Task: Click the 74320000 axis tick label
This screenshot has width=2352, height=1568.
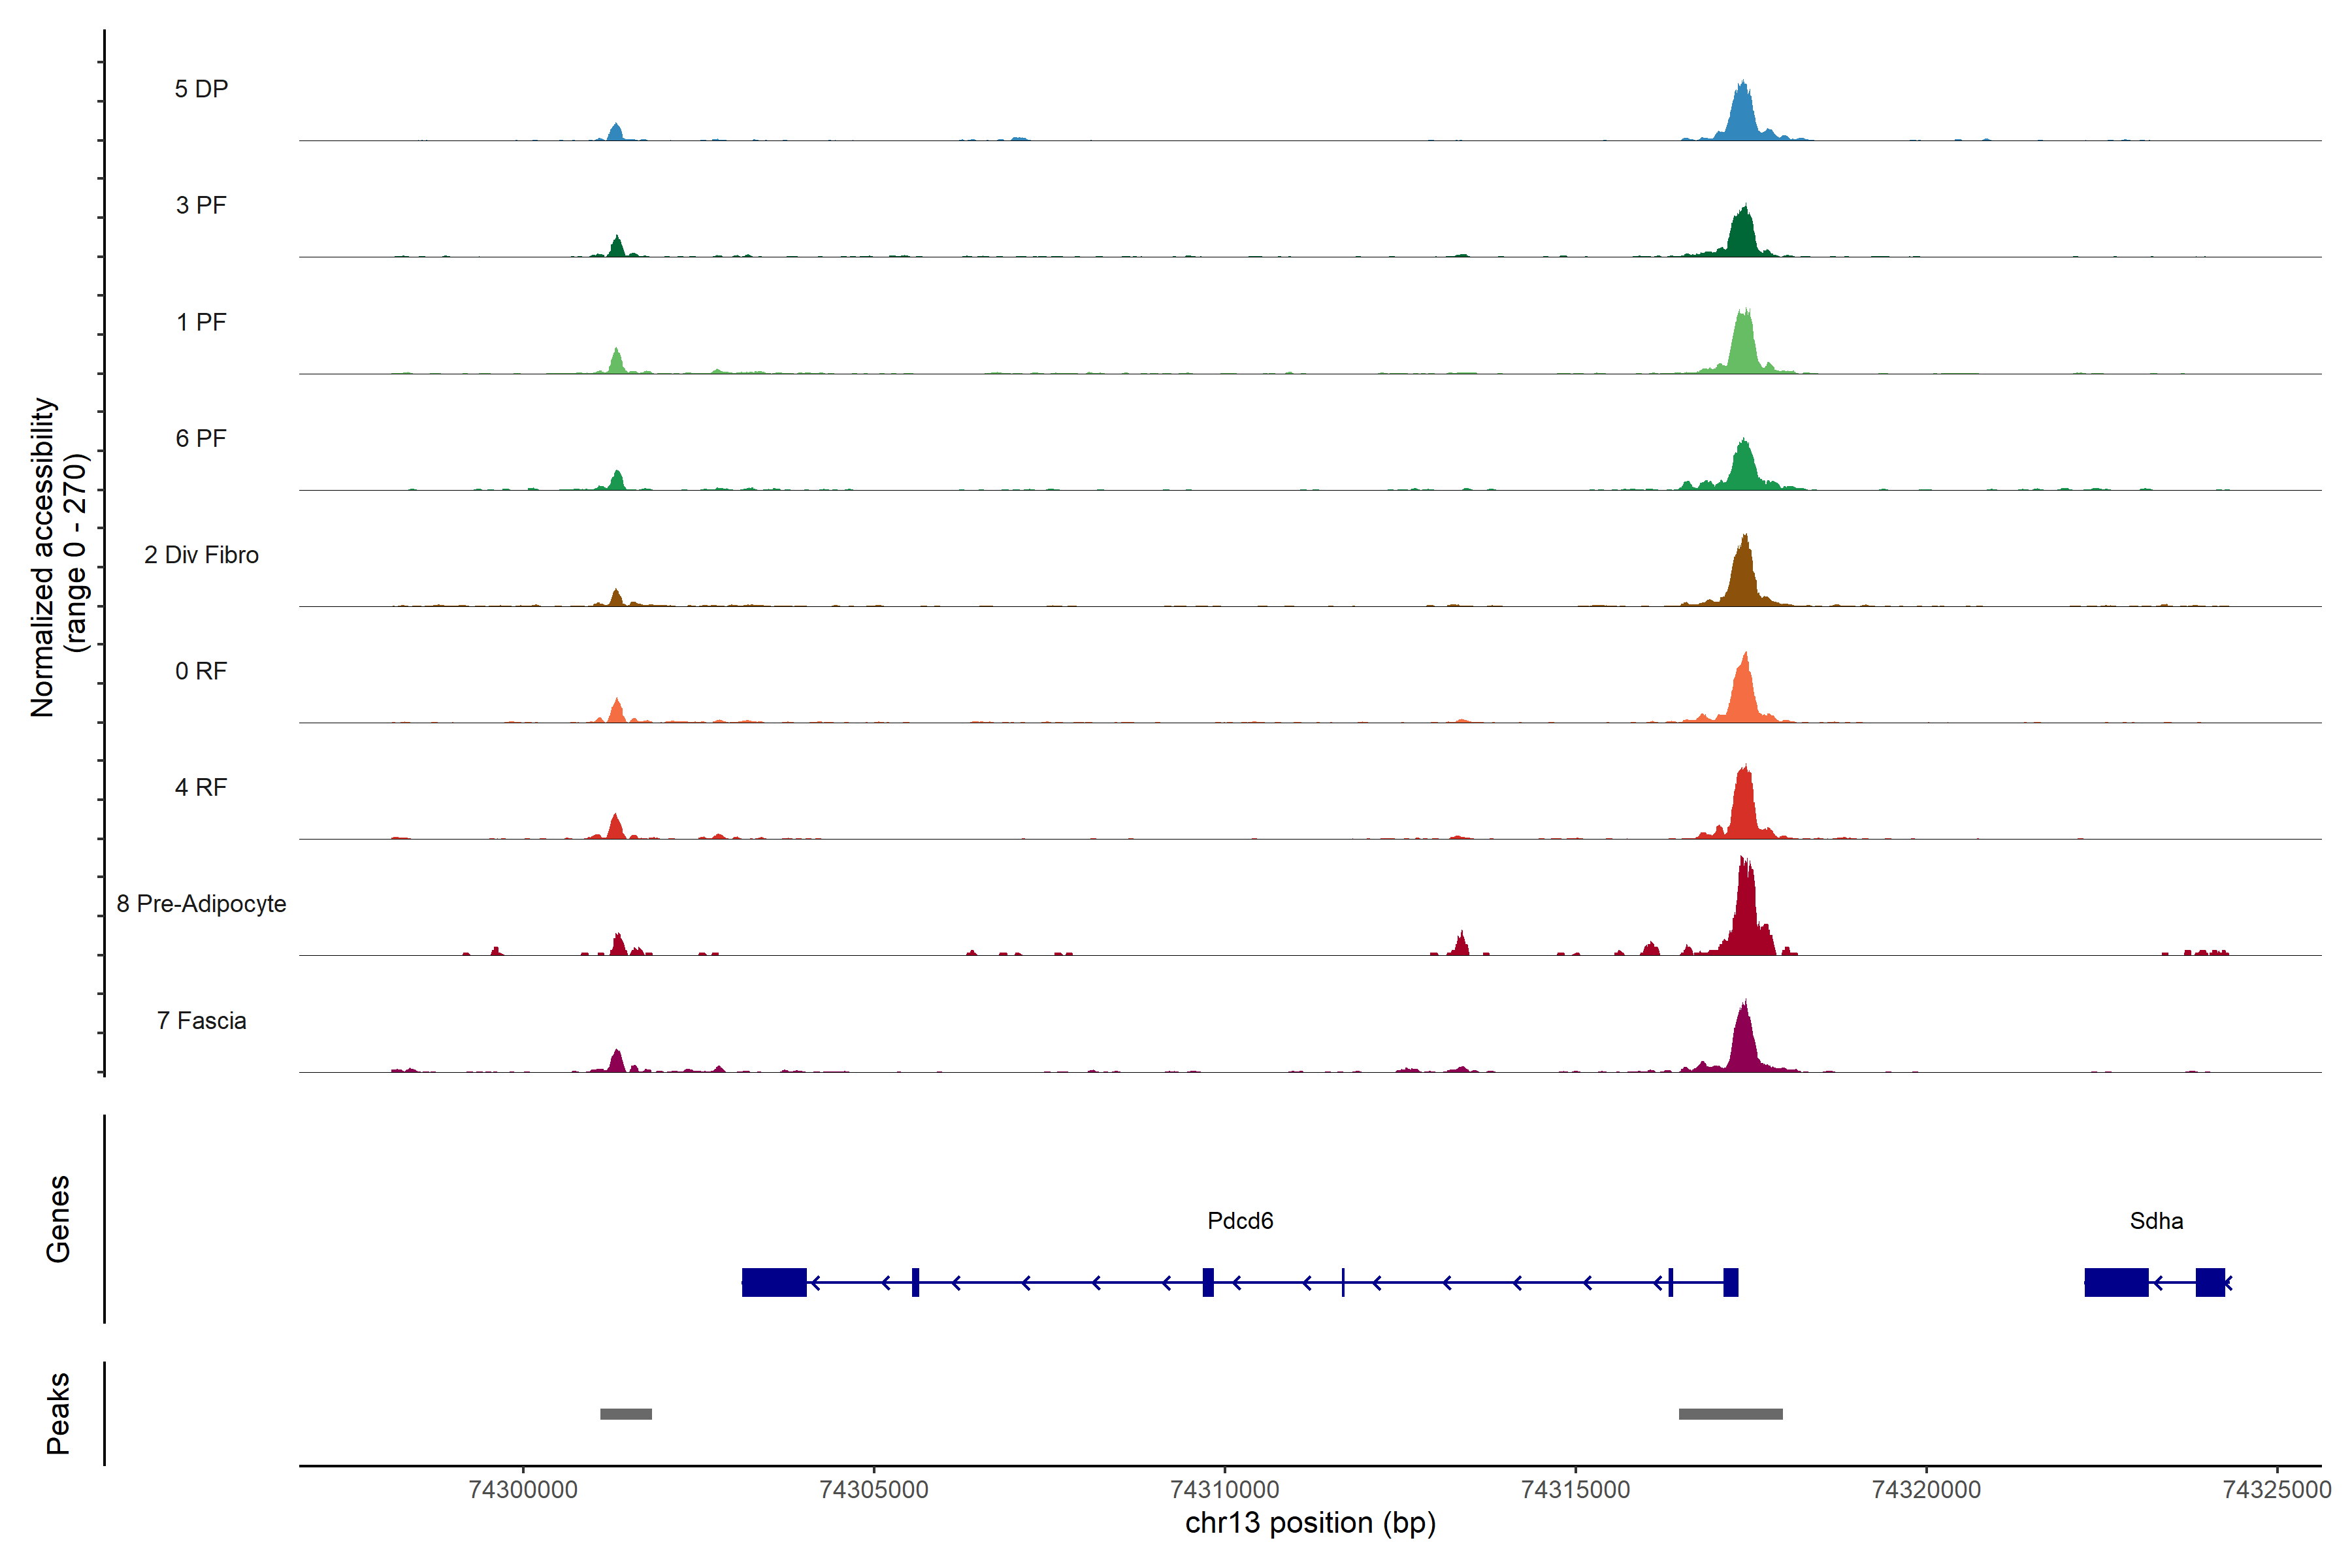Action: pos(1926,1490)
